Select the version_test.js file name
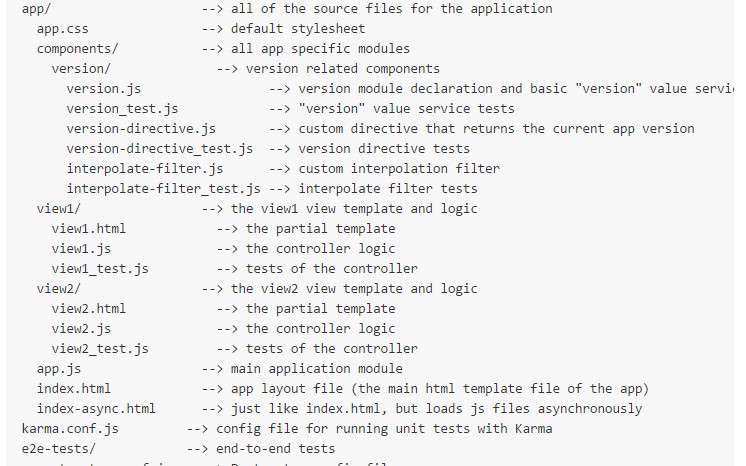Image resolution: width=746 pixels, height=466 pixels. 122,109
